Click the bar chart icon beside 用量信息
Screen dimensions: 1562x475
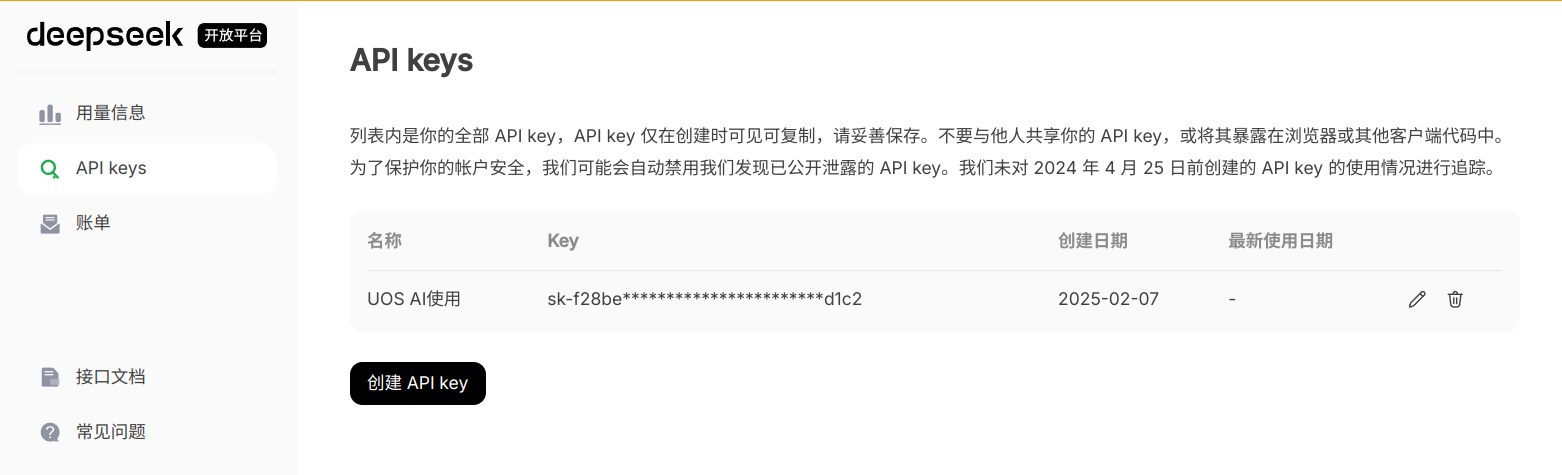(x=50, y=114)
